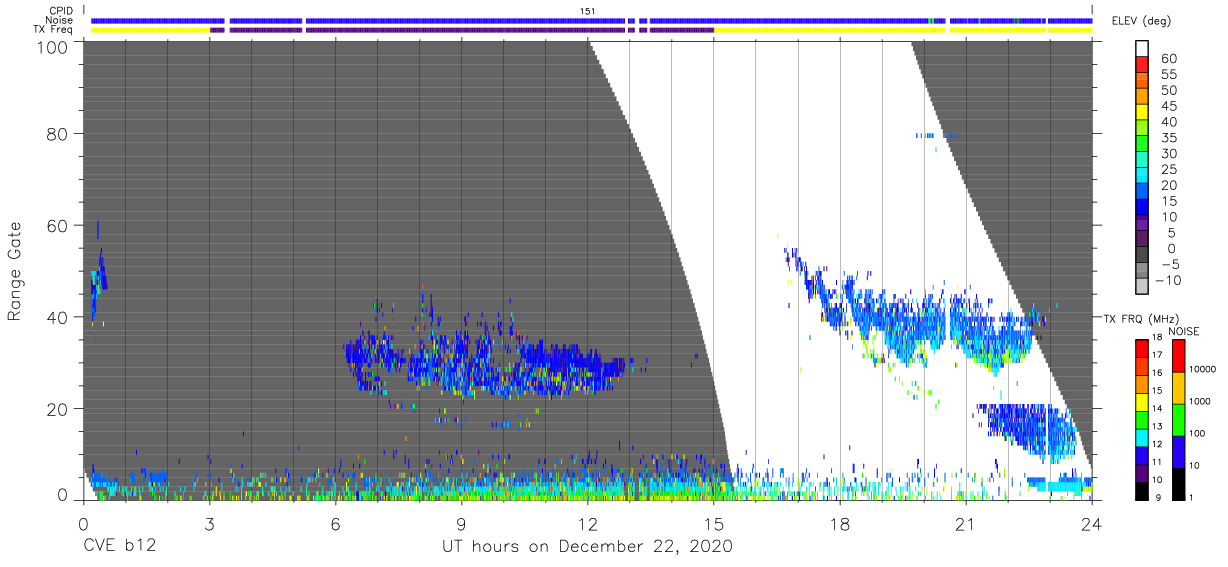Click the CPID label at top left
Image resolution: width=1228 pixels, height=567 pixels.
pos(61,11)
